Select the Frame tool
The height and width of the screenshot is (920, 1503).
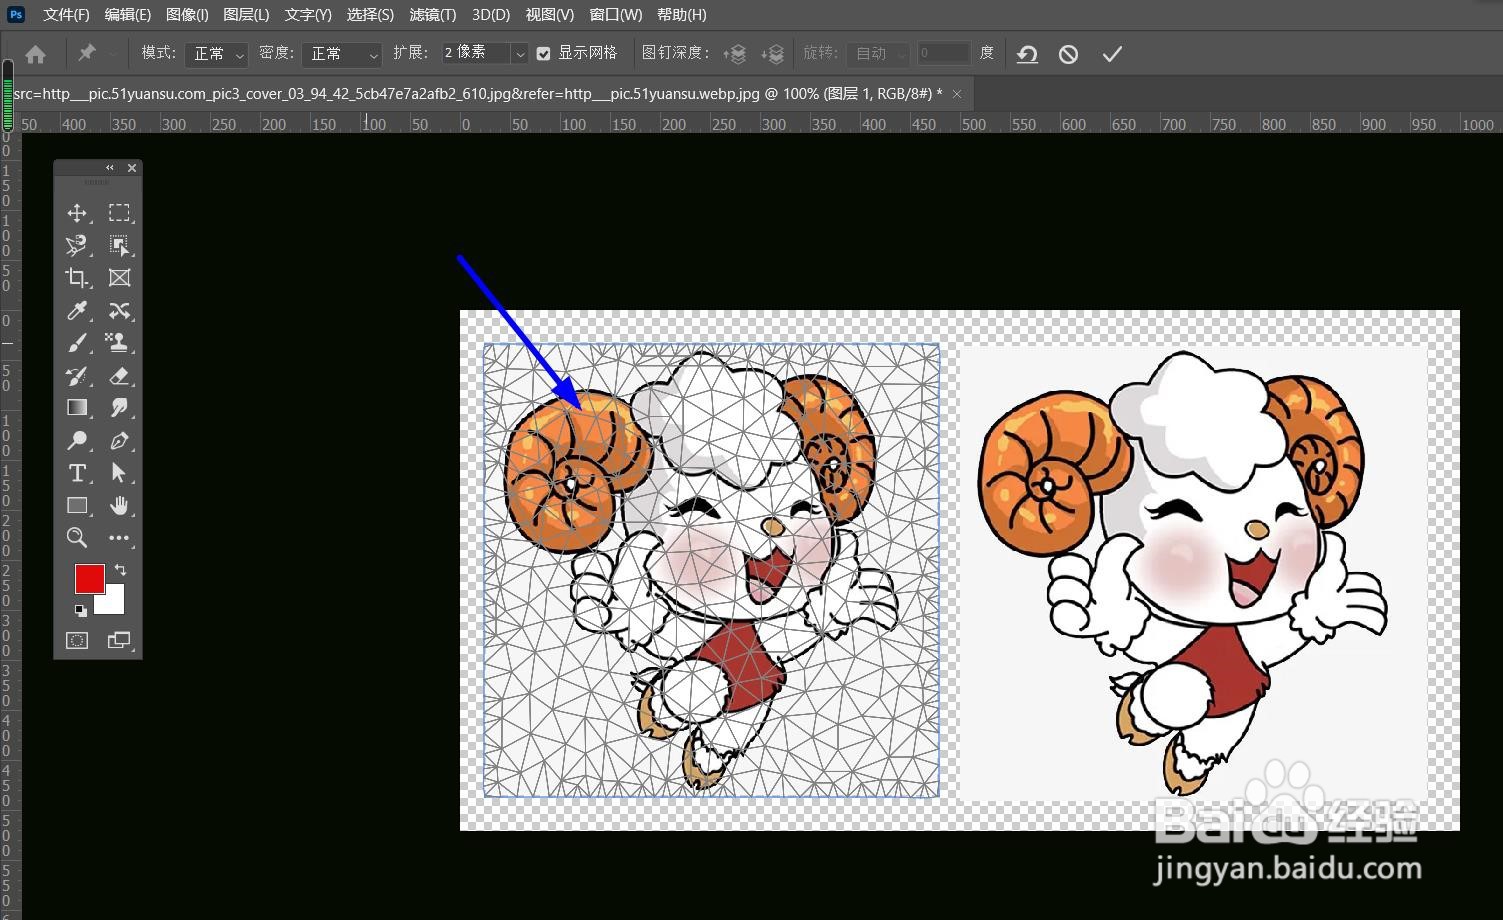tap(119, 278)
